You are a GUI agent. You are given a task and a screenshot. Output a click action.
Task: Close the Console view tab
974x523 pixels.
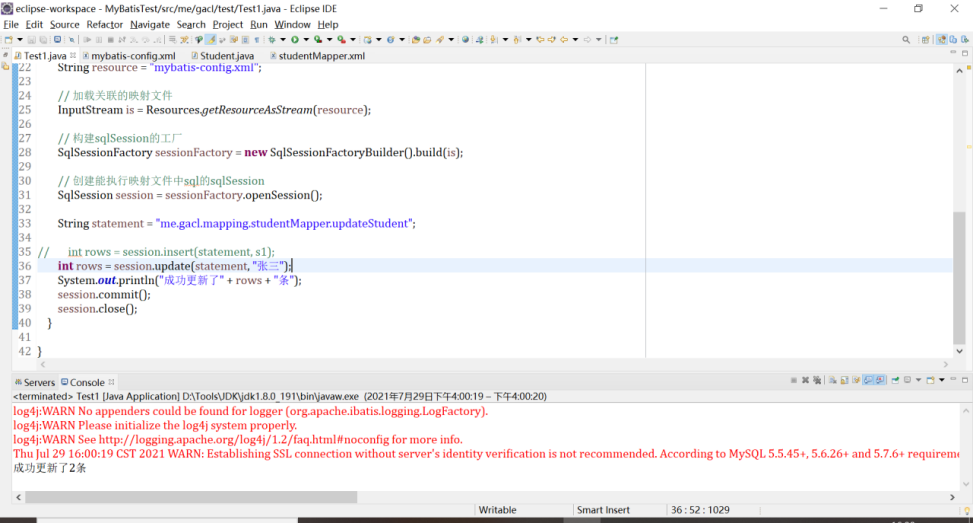[x=111, y=382]
